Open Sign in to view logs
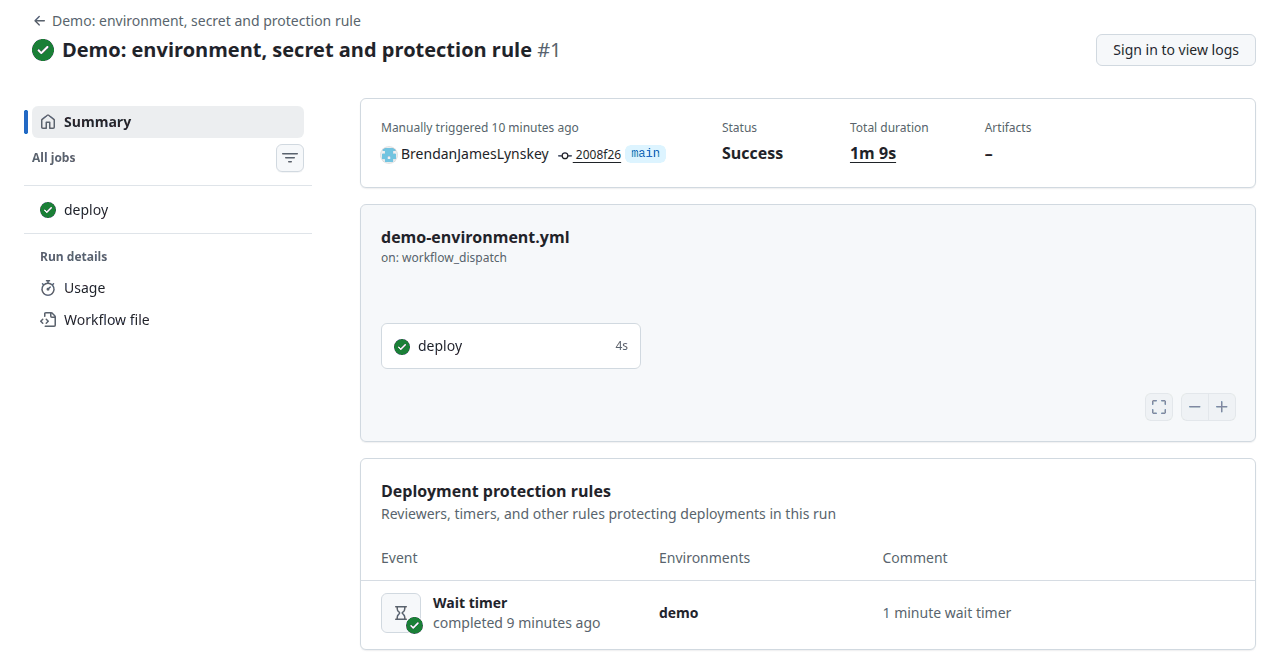The width and height of the screenshot is (1280, 660). click(1176, 50)
